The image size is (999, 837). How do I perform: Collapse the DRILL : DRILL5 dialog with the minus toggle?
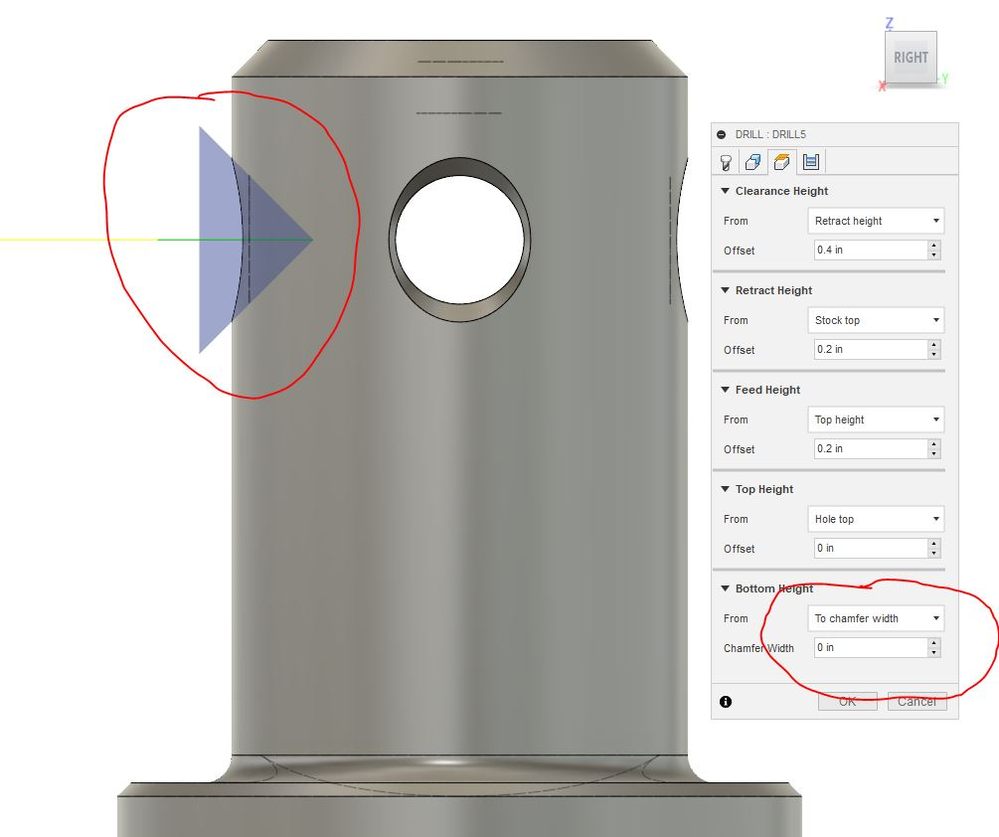tap(722, 134)
